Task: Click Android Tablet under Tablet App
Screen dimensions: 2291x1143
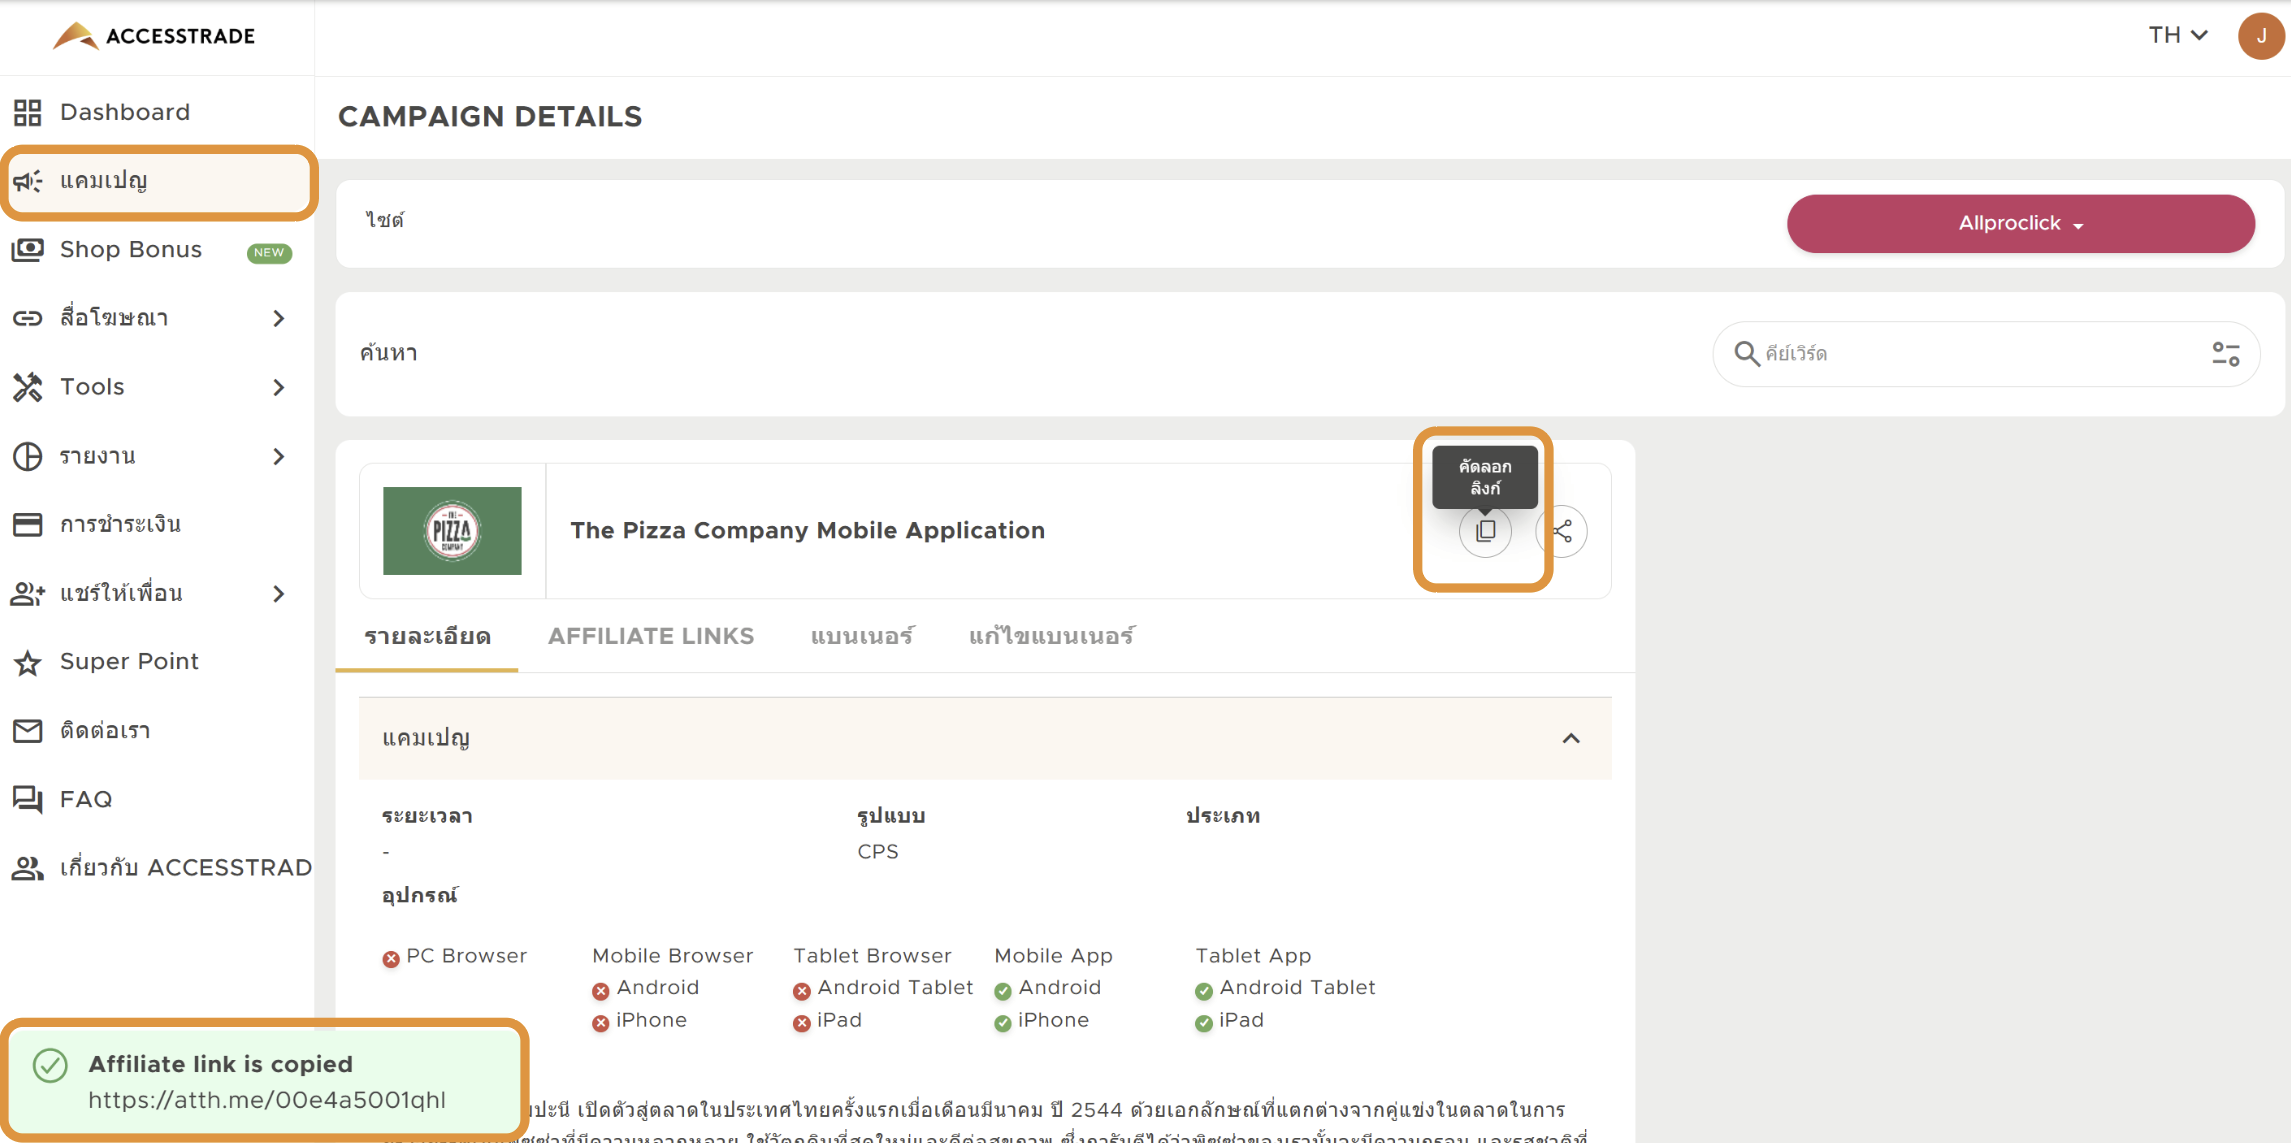Action: (x=1285, y=988)
